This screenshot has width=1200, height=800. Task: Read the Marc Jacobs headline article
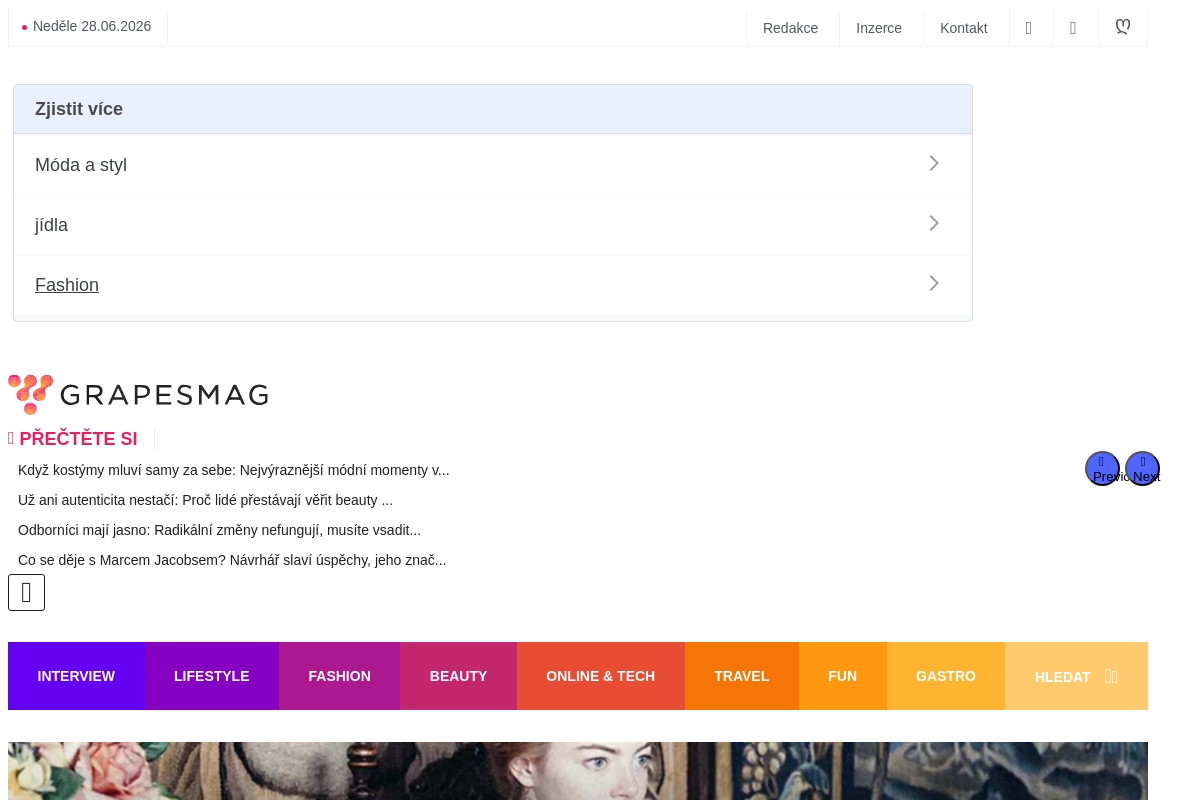pyautogui.click(x=232, y=560)
